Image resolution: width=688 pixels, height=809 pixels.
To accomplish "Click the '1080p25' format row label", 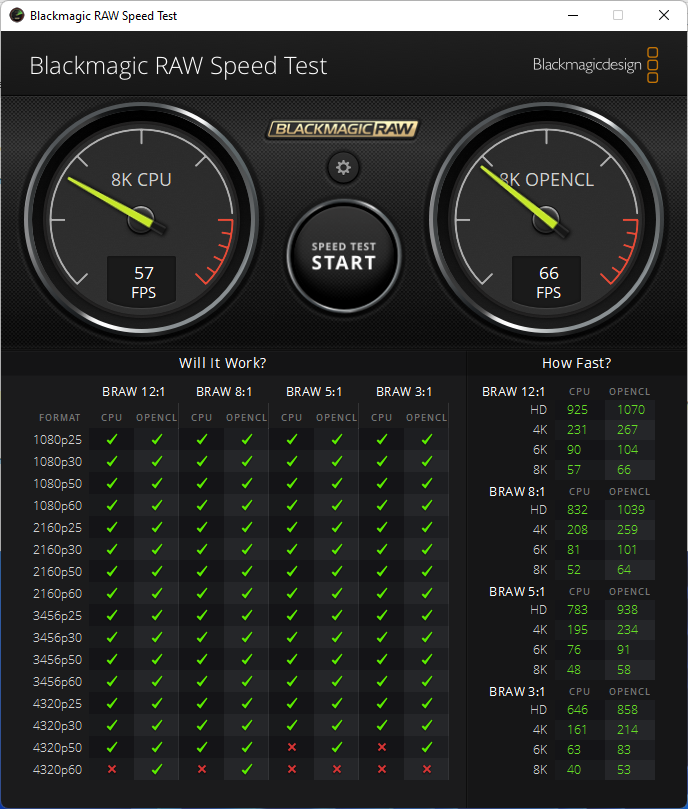I will [x=57, y=440].
